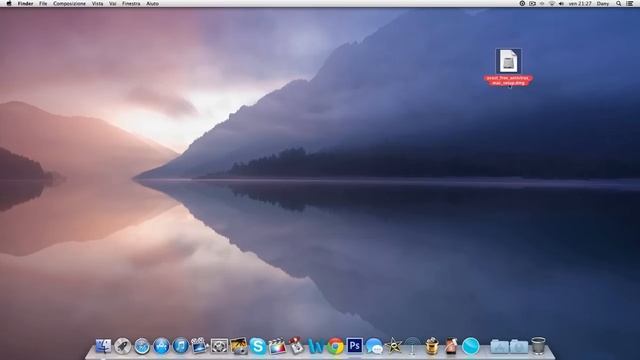Open the volume menu bar icon
The image size is (640, 360).
pos(562,3)
